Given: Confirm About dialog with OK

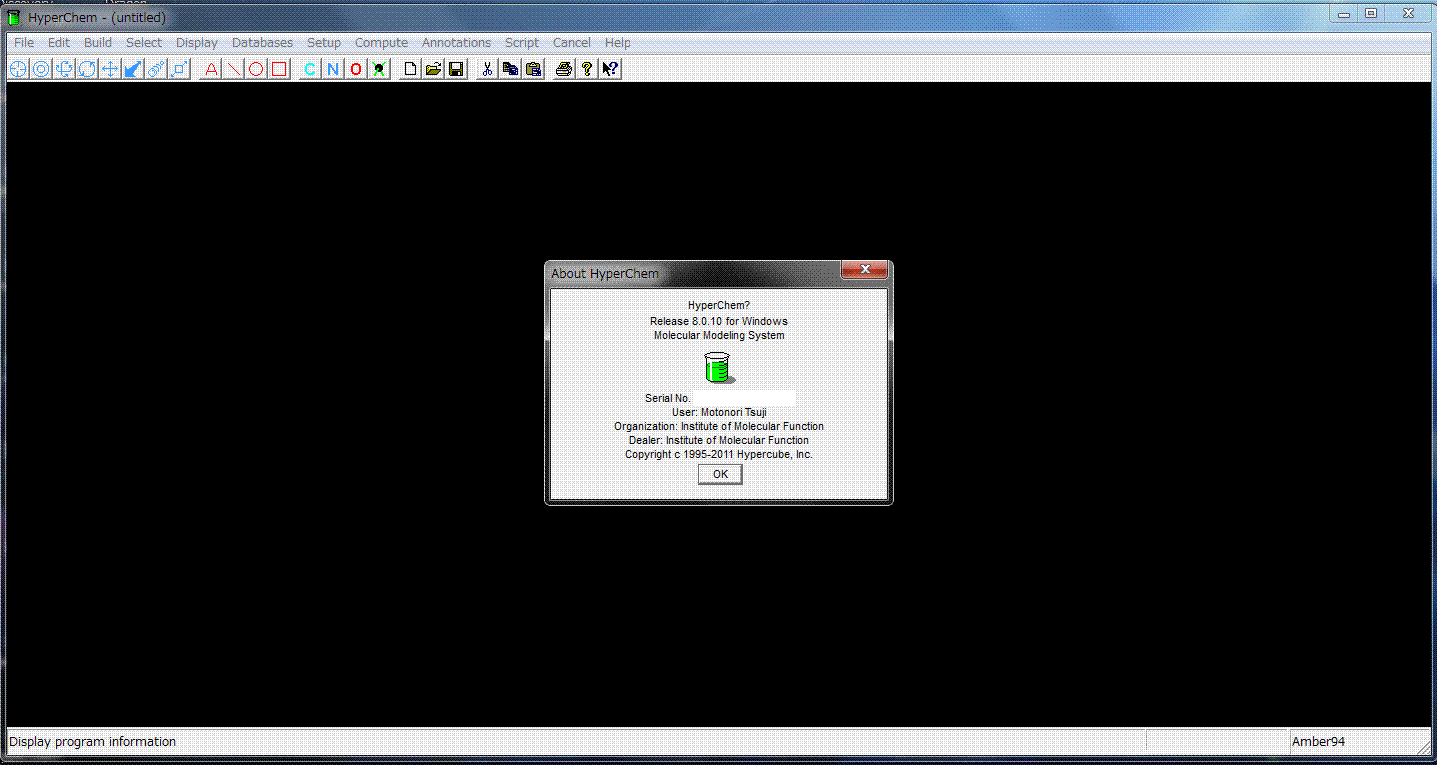Looking at the screenshot, I should coord(720,474).
